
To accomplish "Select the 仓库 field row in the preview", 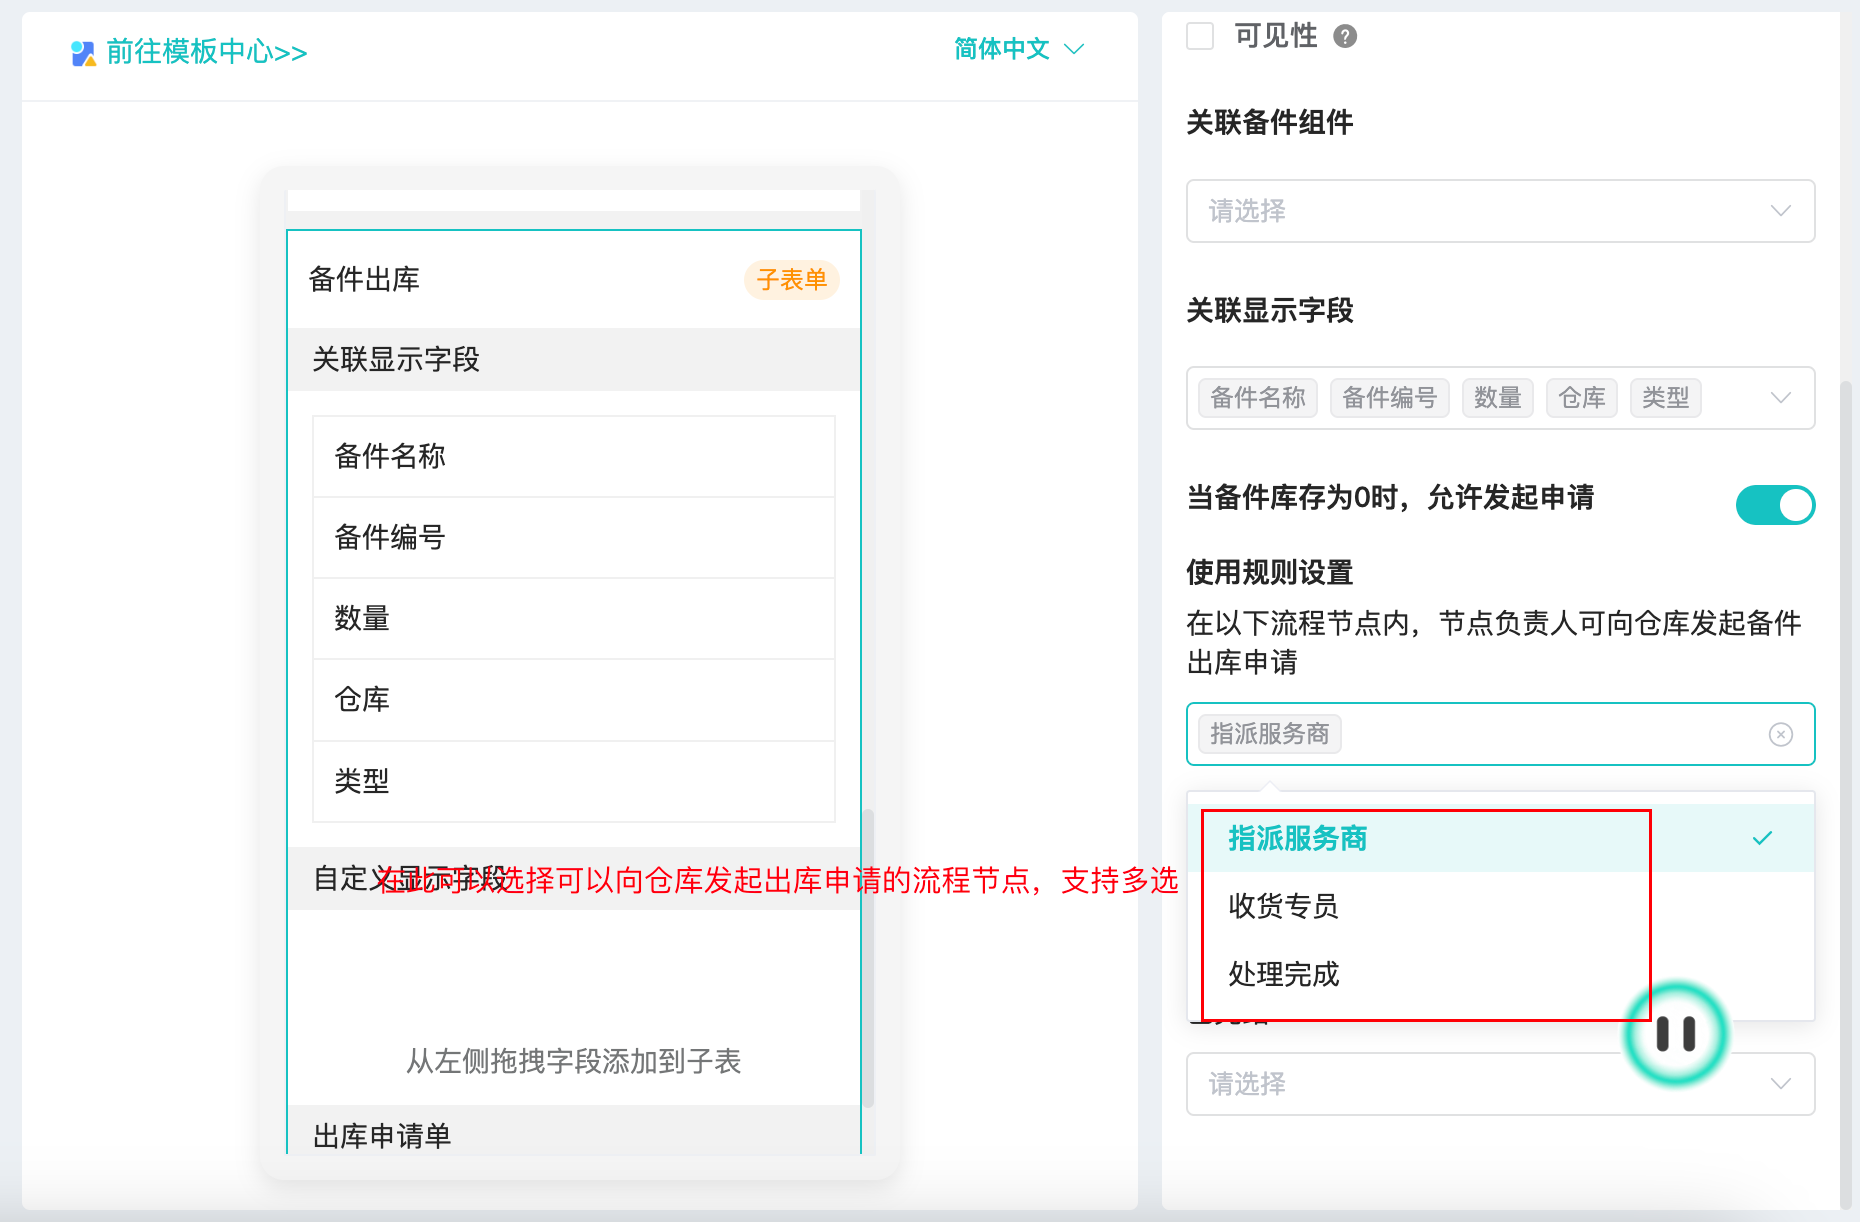I will point(573,699).
